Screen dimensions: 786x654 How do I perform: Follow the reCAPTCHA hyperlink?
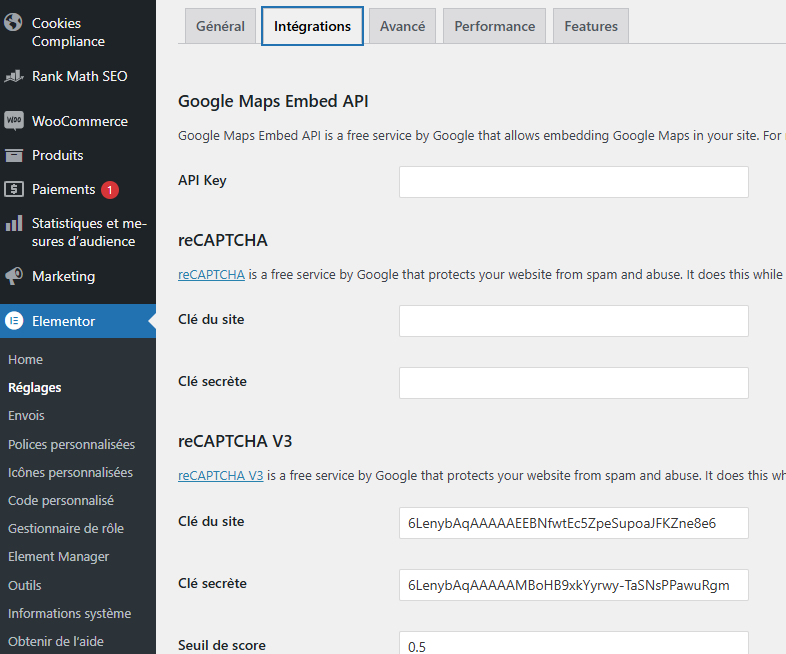click(x=211, y=274)
